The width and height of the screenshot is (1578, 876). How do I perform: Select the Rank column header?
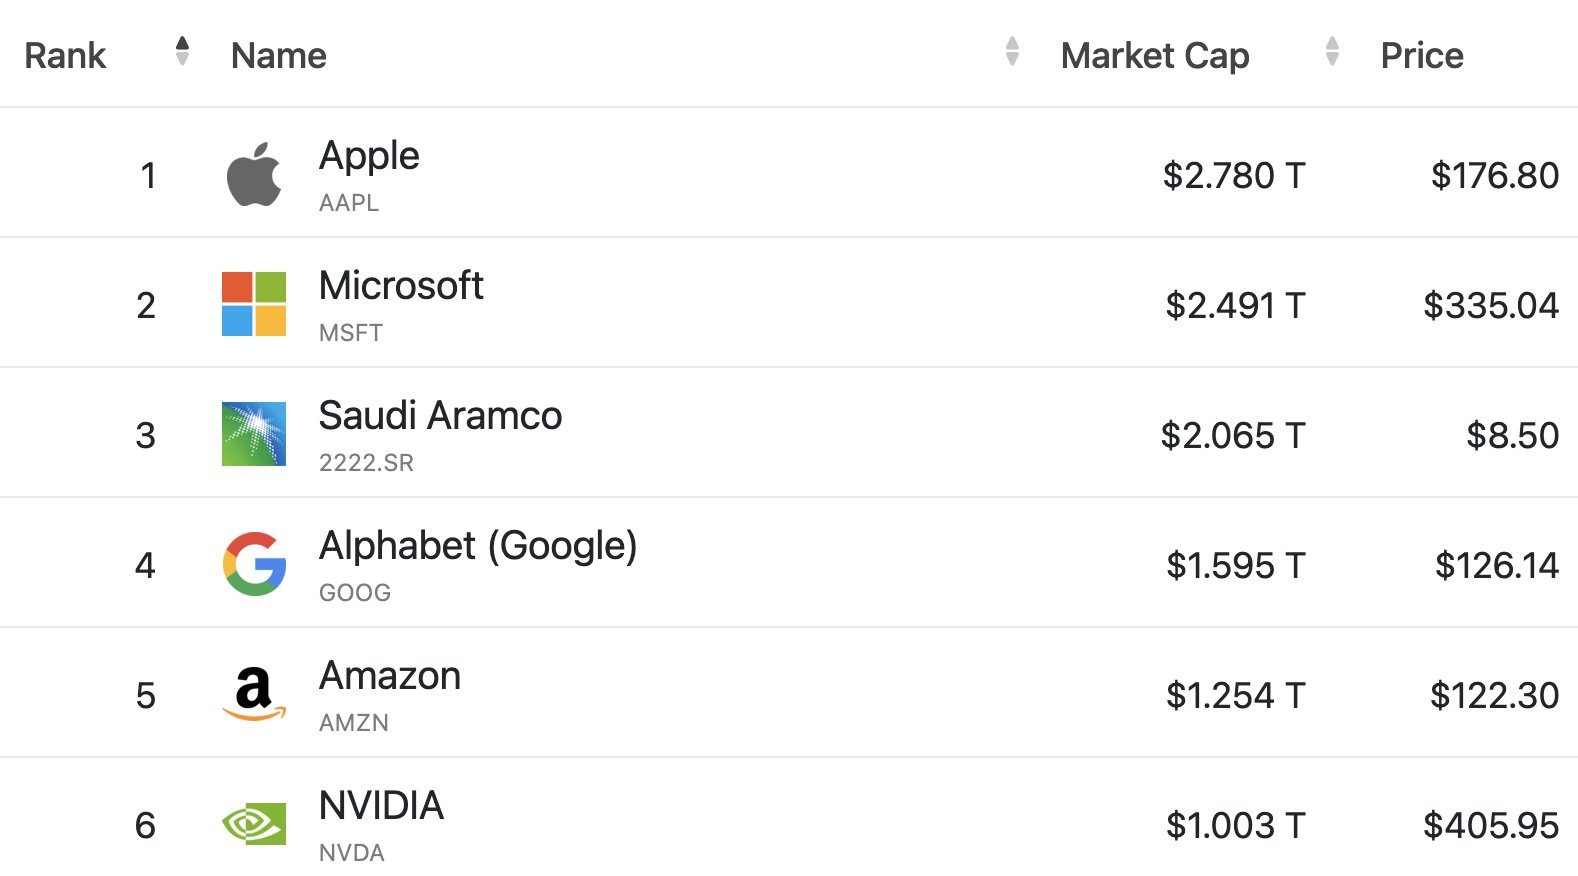coord(65,55)
